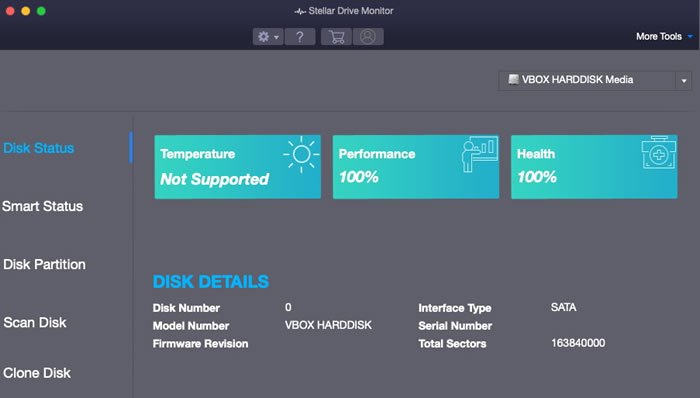Click the yellow minimize window button
The image size is (700, 398).
pyautogui.click(x=26, y=11)
